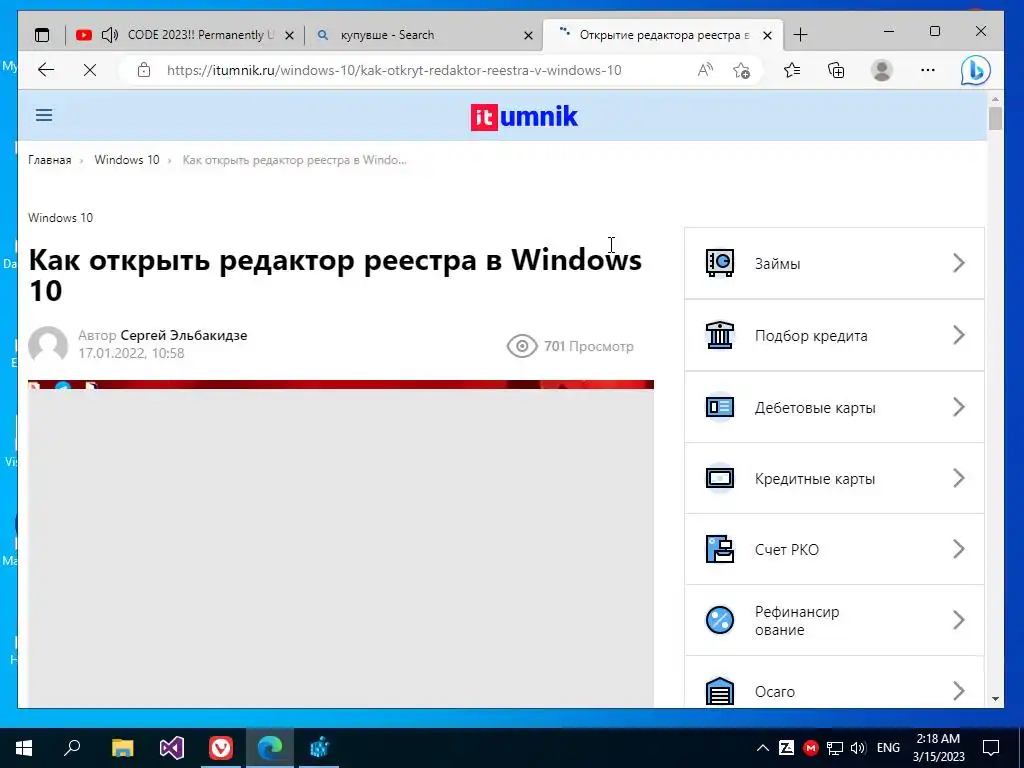
Task: Click the Дебетовые карты card icon
Action: click(720, 407)
